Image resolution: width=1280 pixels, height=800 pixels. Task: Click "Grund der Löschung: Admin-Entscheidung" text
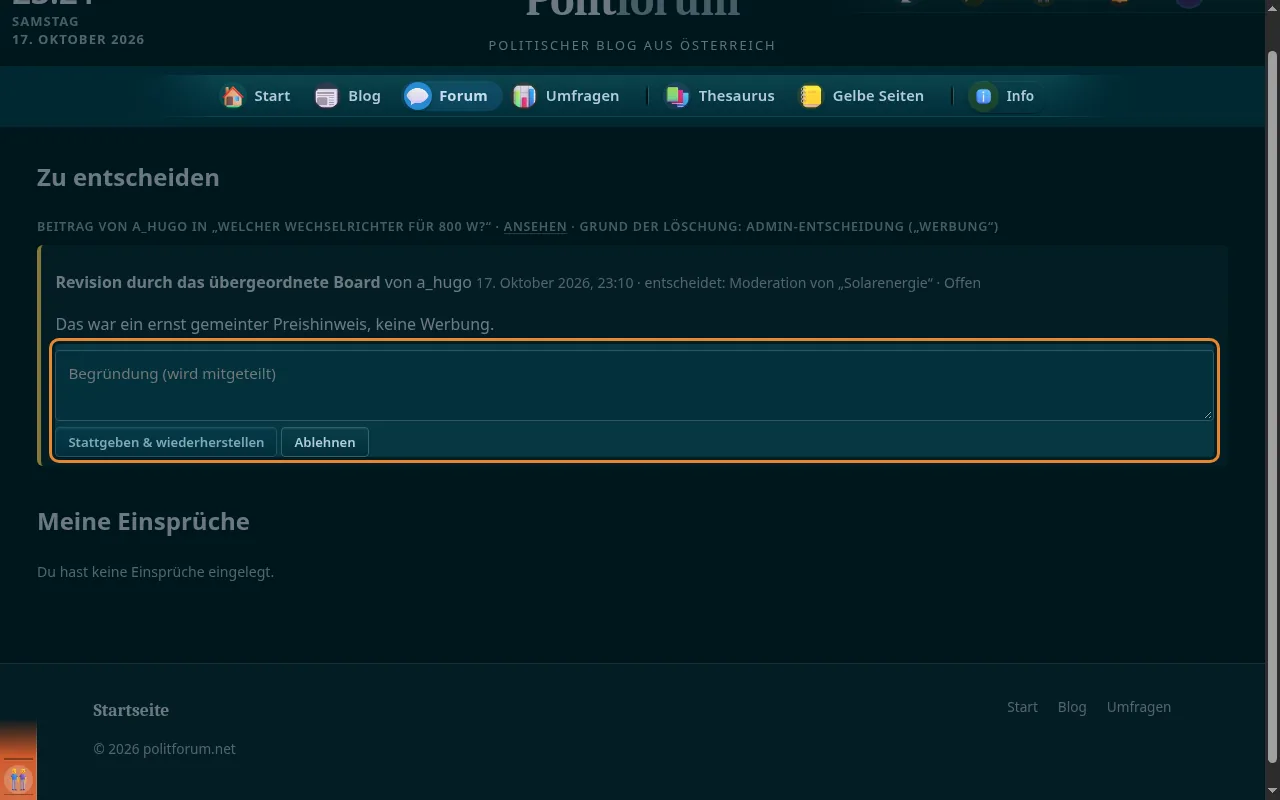click(741, 226)
